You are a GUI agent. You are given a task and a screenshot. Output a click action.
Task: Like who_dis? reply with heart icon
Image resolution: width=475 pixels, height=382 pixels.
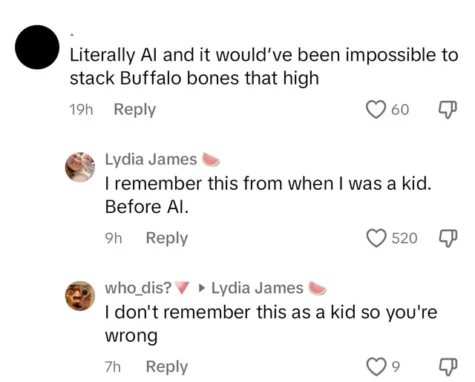point(376,367)
